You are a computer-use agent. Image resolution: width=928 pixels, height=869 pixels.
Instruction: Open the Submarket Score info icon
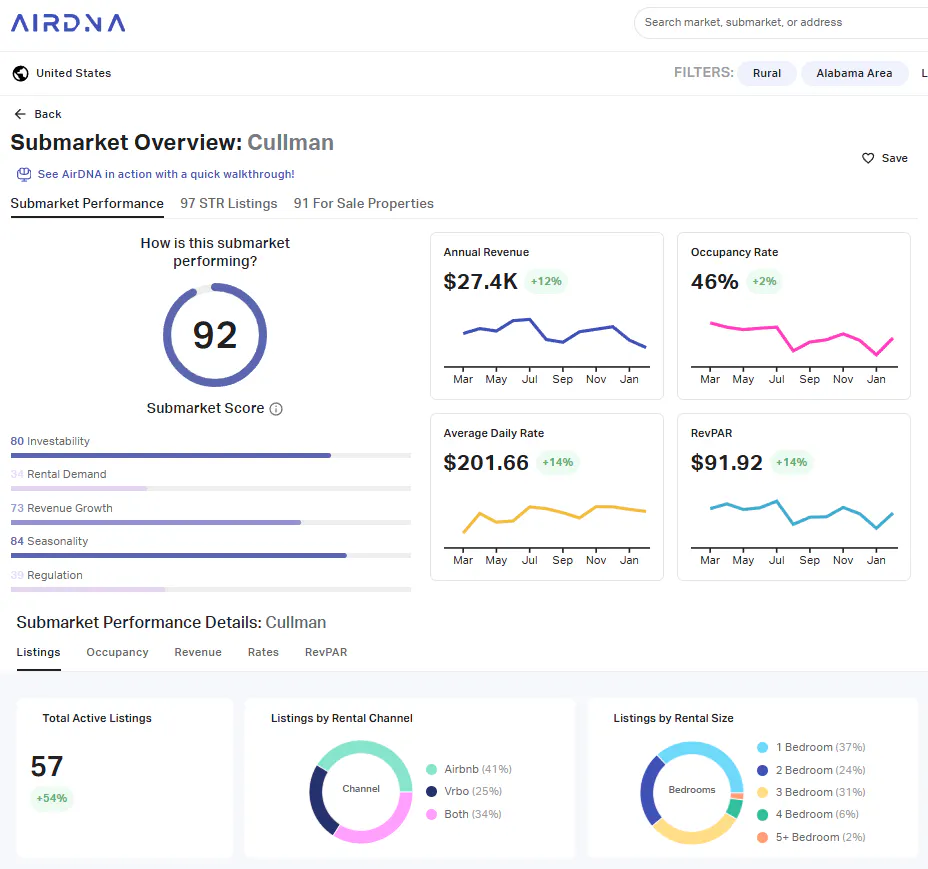(276, 409)
